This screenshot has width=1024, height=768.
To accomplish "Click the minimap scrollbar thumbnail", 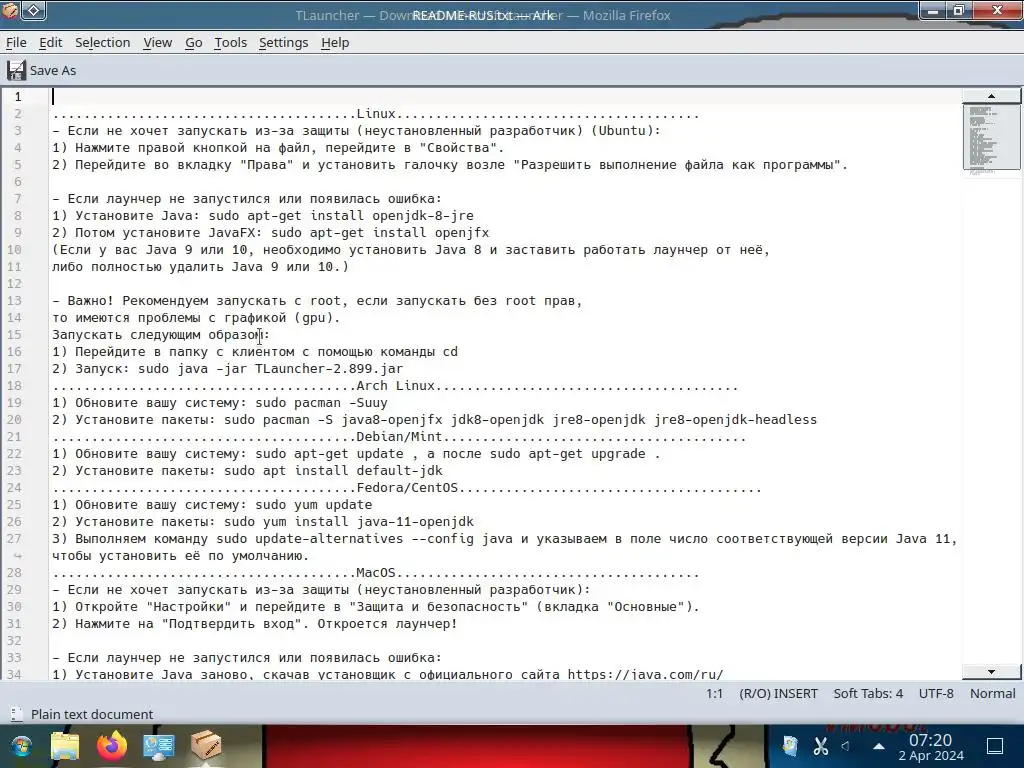I will (991, 137).
